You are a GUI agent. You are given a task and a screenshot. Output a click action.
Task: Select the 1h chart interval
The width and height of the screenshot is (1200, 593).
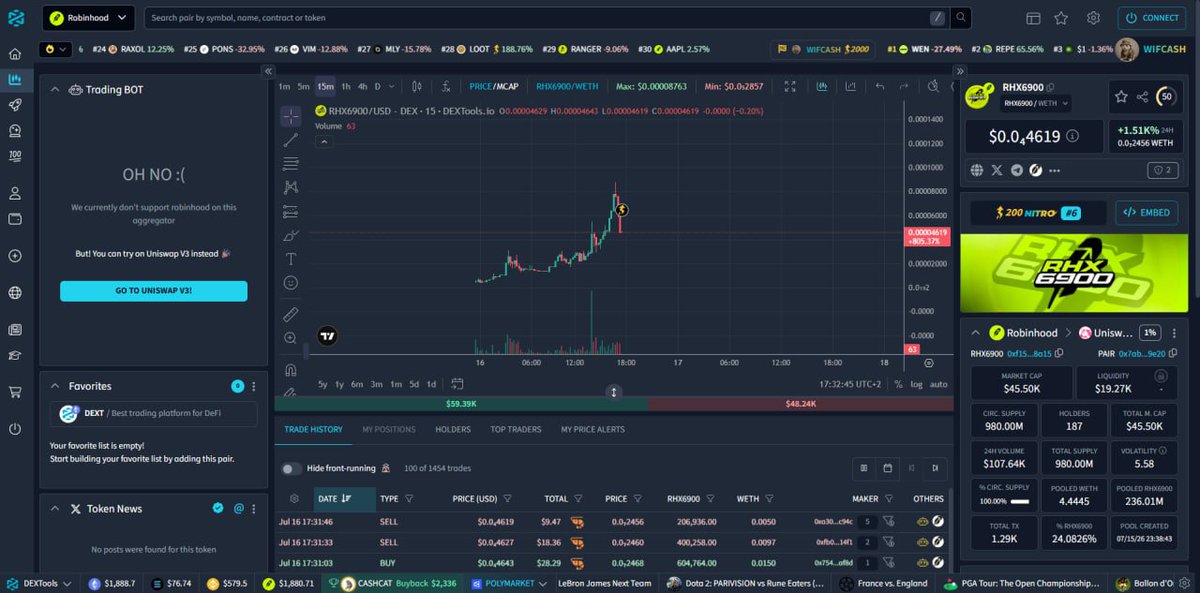point(346,87)
